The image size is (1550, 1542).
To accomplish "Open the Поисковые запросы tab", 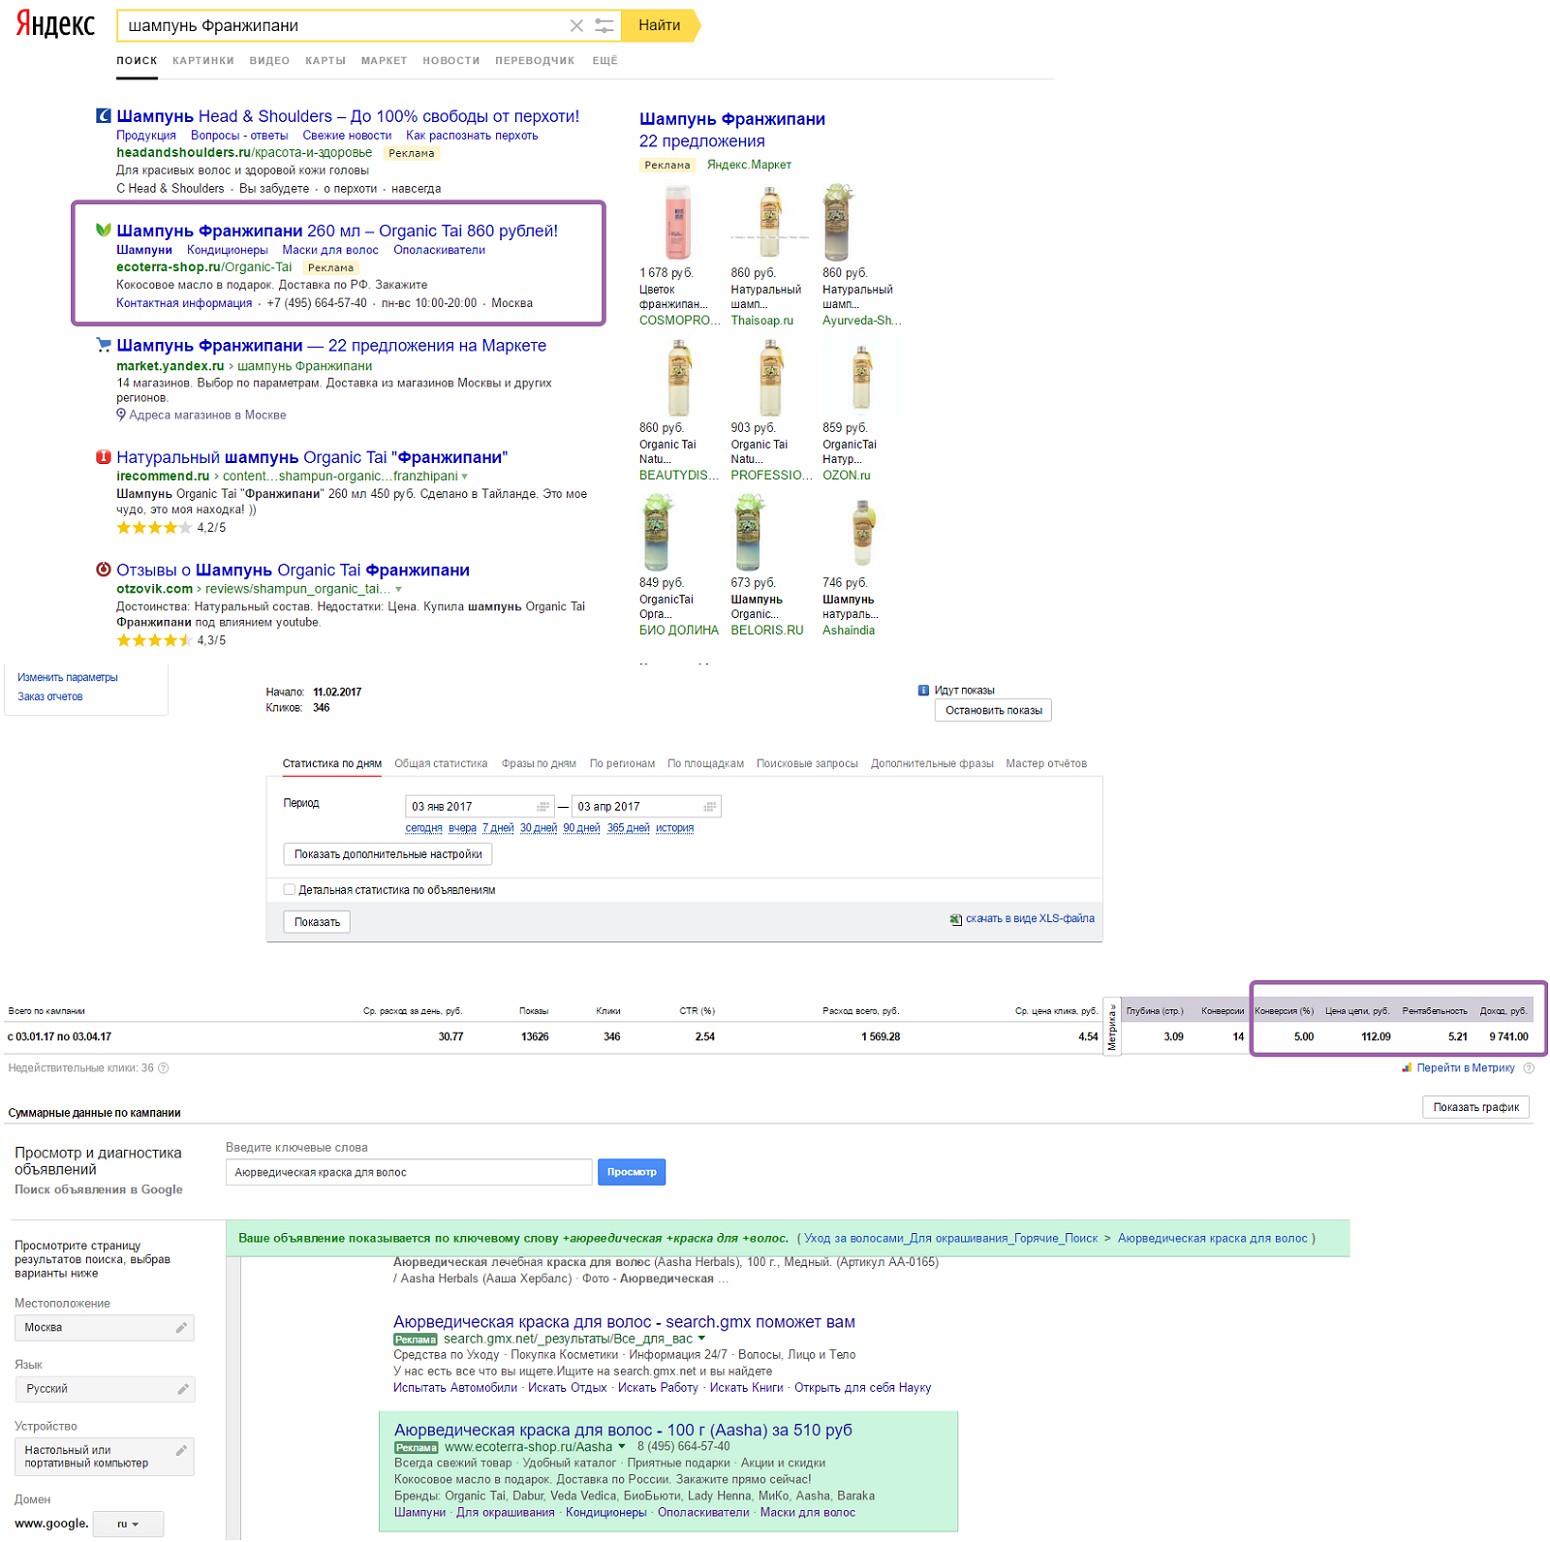I will pyautogui.click(x=807, y=764).
